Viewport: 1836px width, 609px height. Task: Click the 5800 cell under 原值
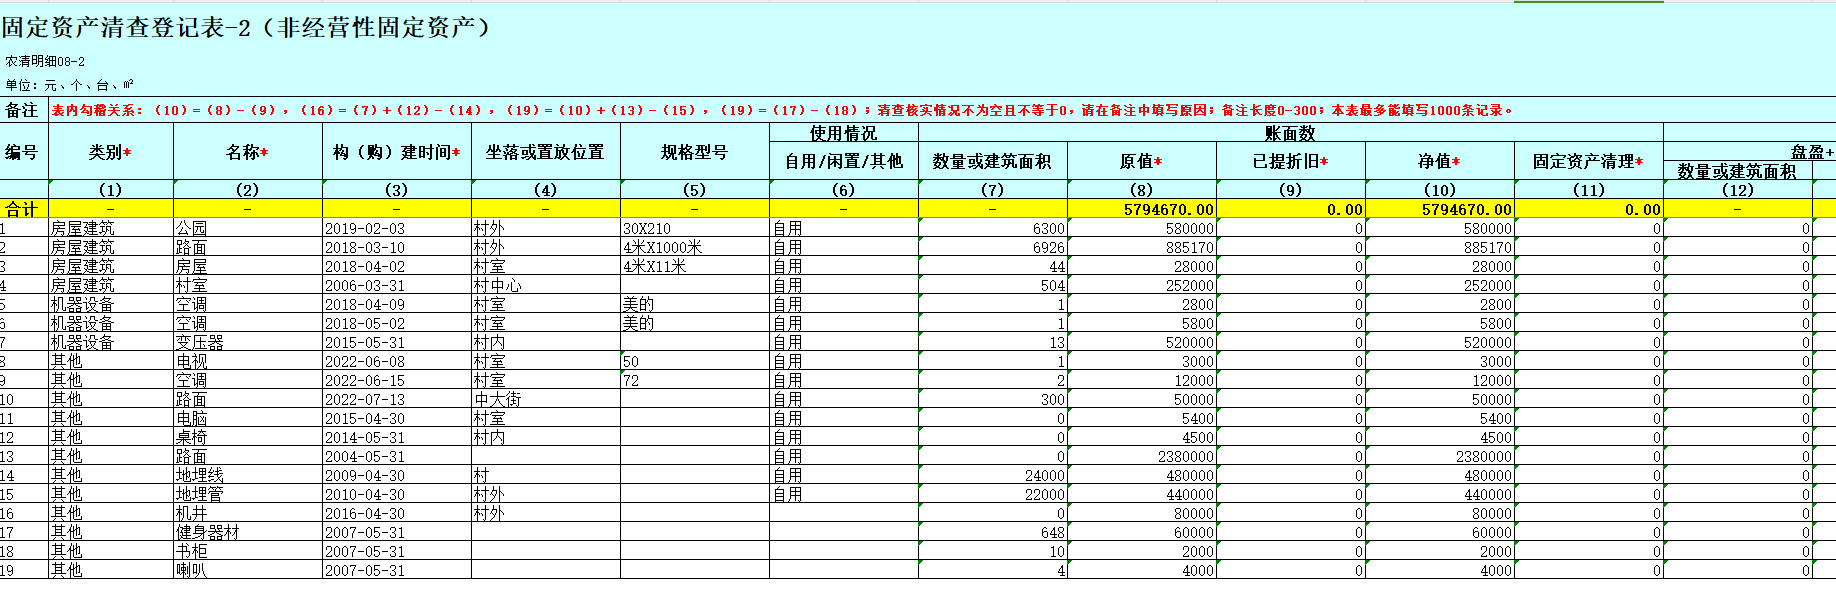[x=1141, y=323]
